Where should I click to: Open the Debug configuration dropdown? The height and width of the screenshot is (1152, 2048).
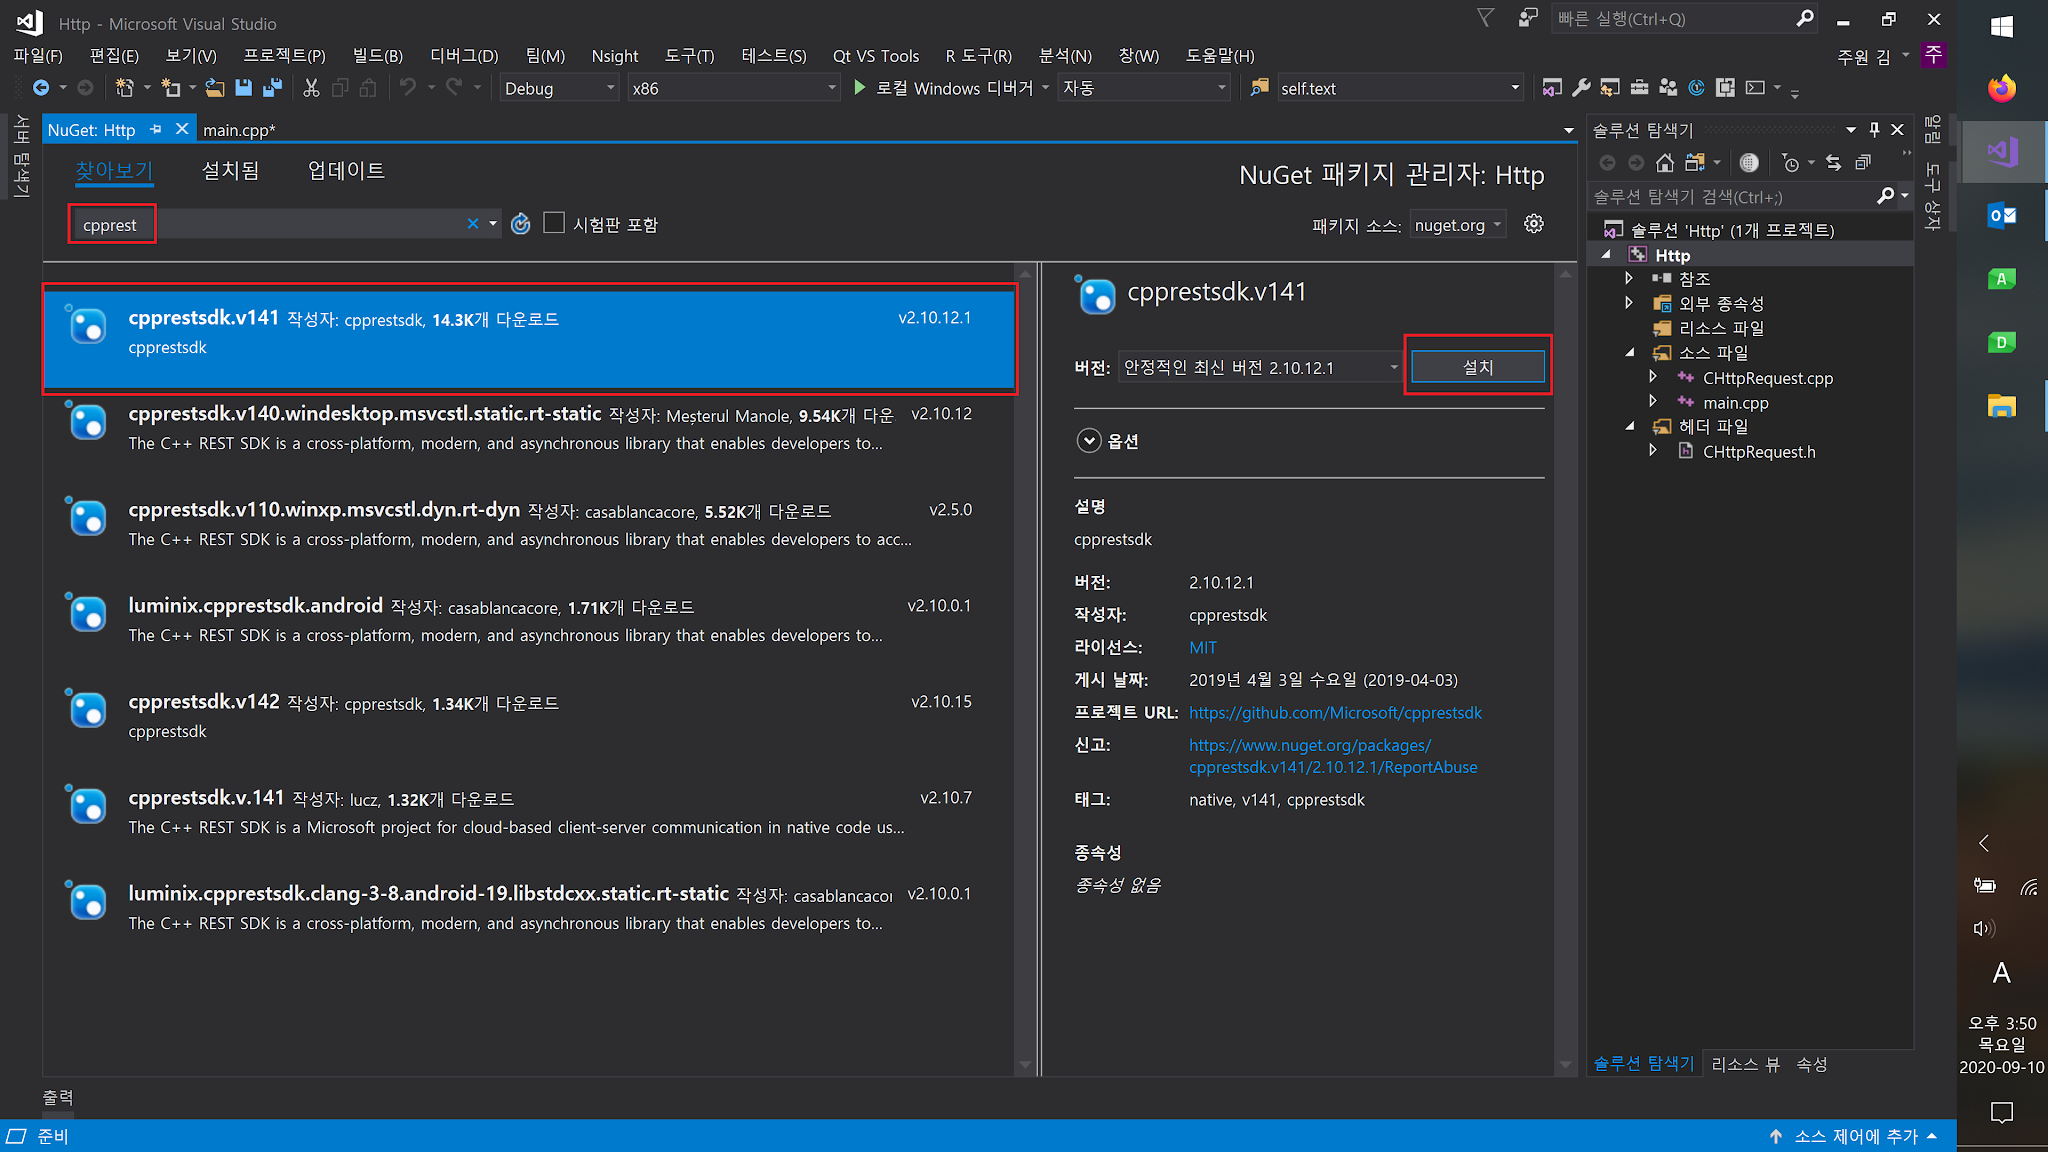(x=610, y=88)
